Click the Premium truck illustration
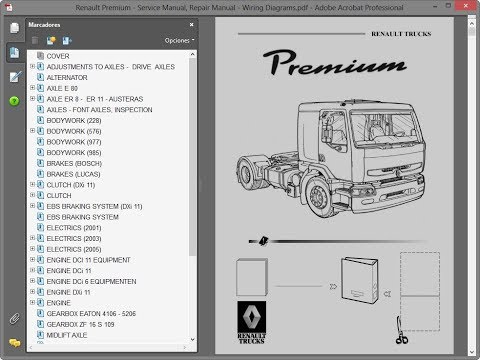Viewport: 480px width, 360px height. pos(331,158)
